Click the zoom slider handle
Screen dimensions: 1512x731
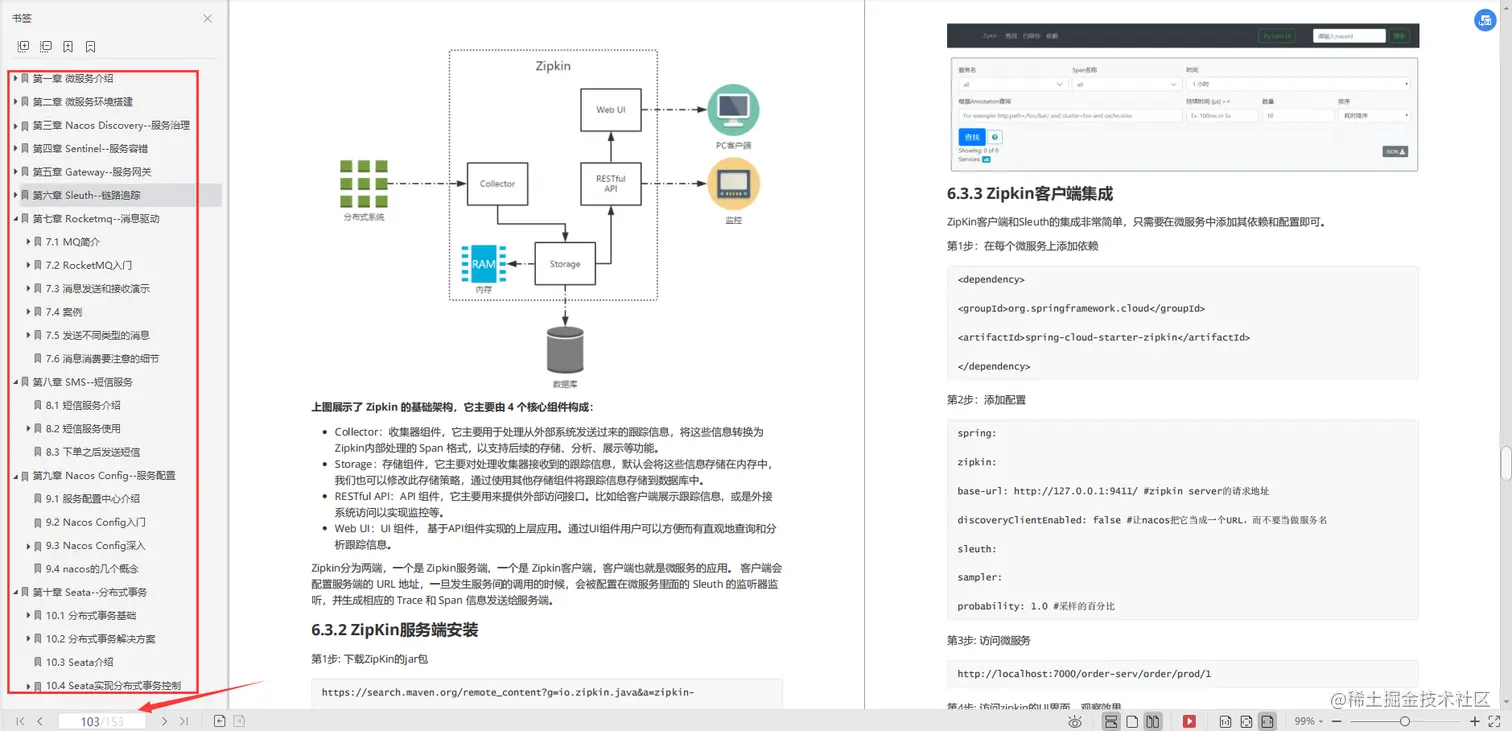(1405, 721)
